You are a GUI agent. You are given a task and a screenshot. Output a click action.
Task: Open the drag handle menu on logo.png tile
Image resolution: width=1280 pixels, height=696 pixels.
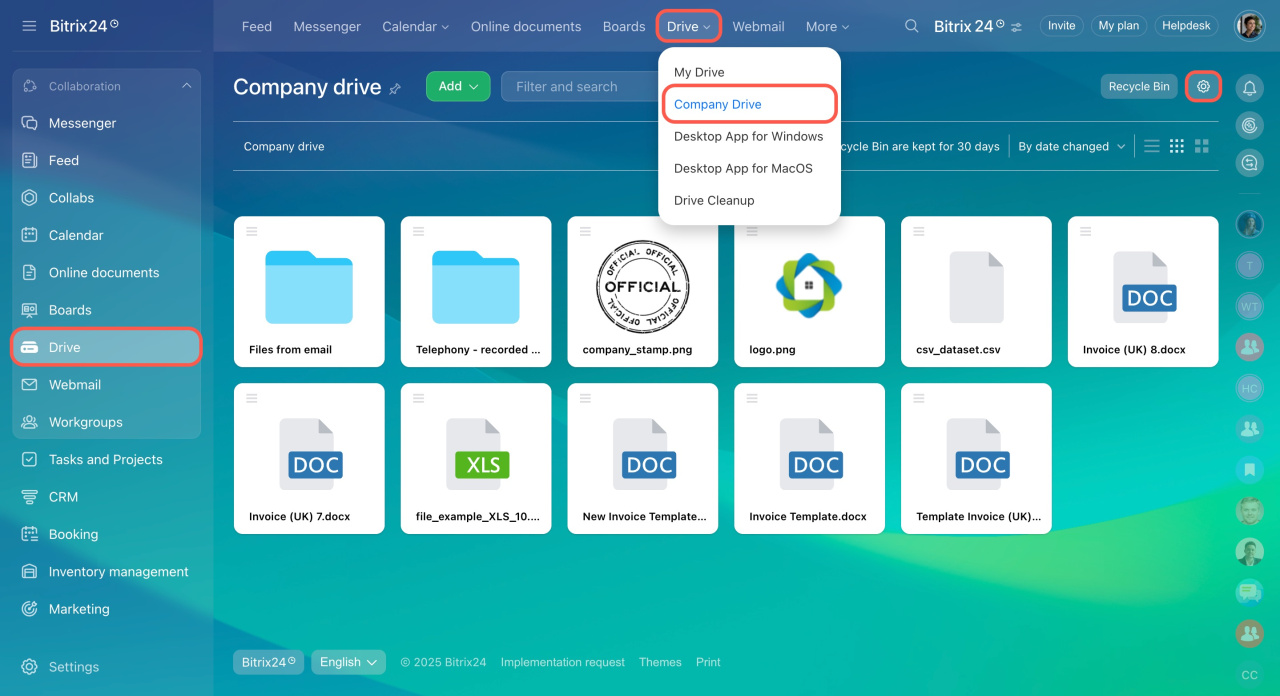tap(752, 231)
